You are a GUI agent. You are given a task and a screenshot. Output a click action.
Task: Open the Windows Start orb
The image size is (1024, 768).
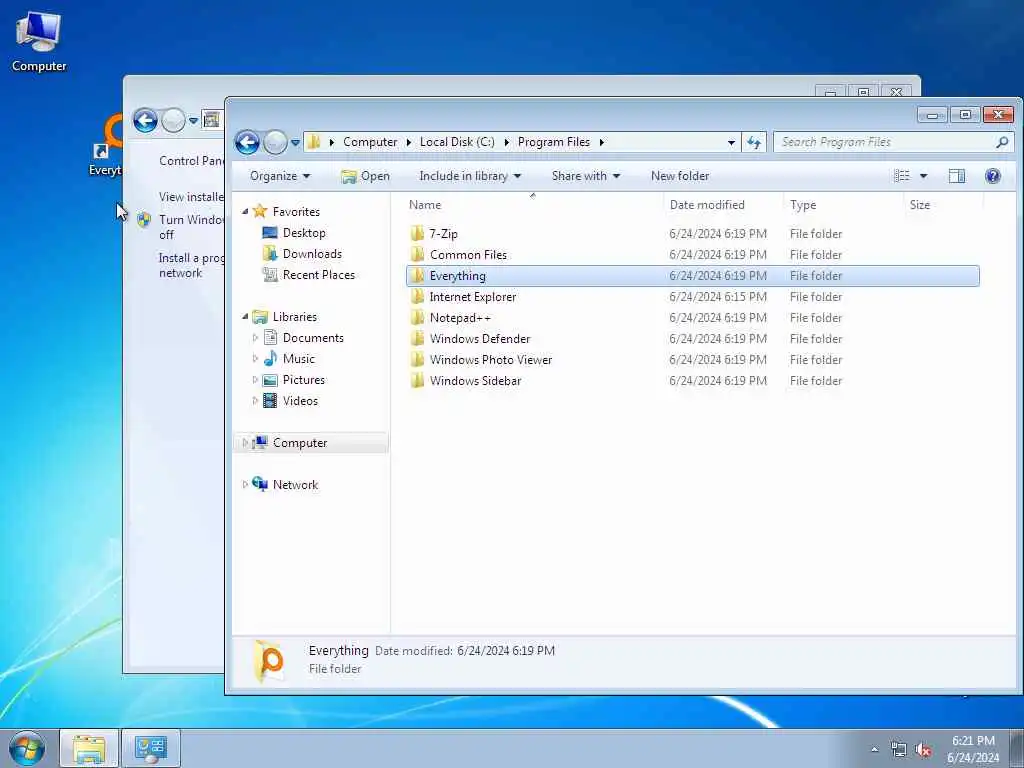click(x=27, y=748)
